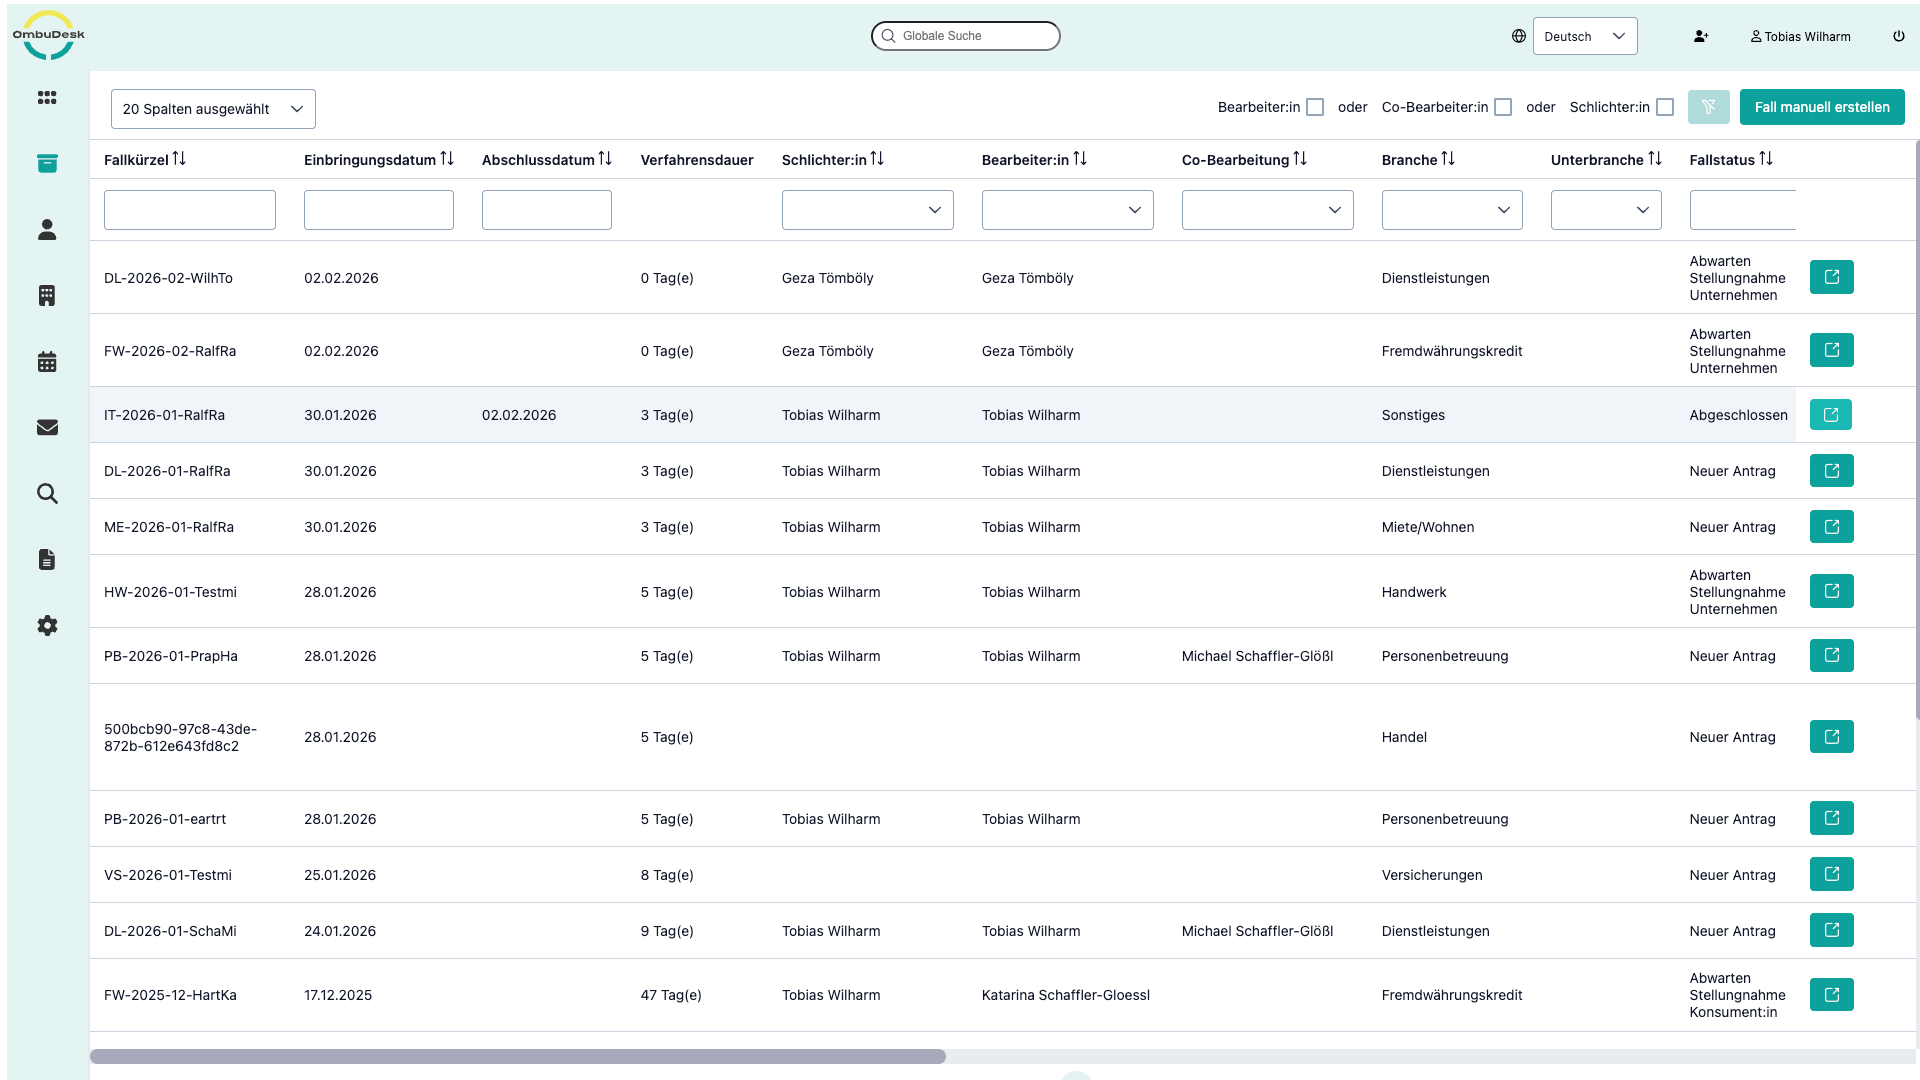The image size is (1920, 1080).
Task: Open the Deutsch language dropdown
Action: [1584, 36]
